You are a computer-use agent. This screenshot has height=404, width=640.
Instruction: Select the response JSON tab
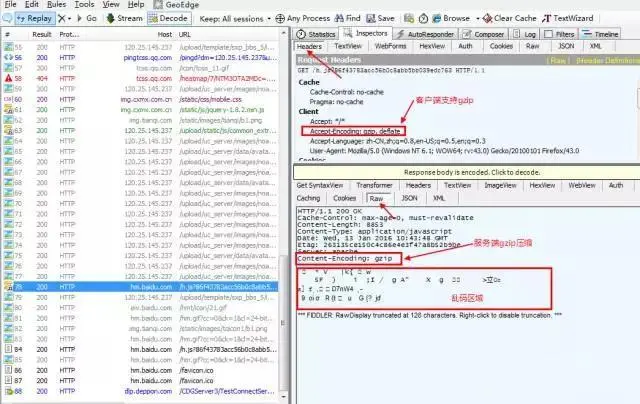[x=409, y=198]
